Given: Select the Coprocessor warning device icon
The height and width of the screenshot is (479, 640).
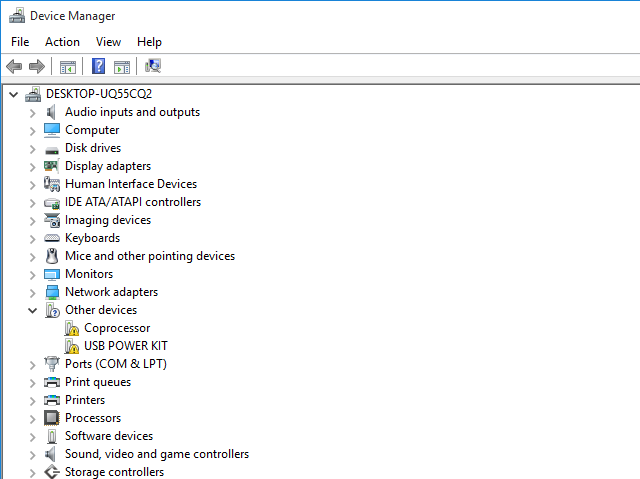Looking at the screenshot, I should click(x=72, y=328).
